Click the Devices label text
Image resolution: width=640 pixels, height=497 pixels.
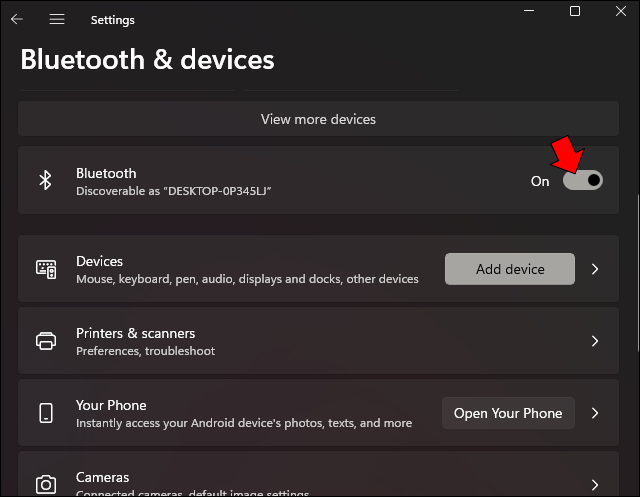click(99, 261)
